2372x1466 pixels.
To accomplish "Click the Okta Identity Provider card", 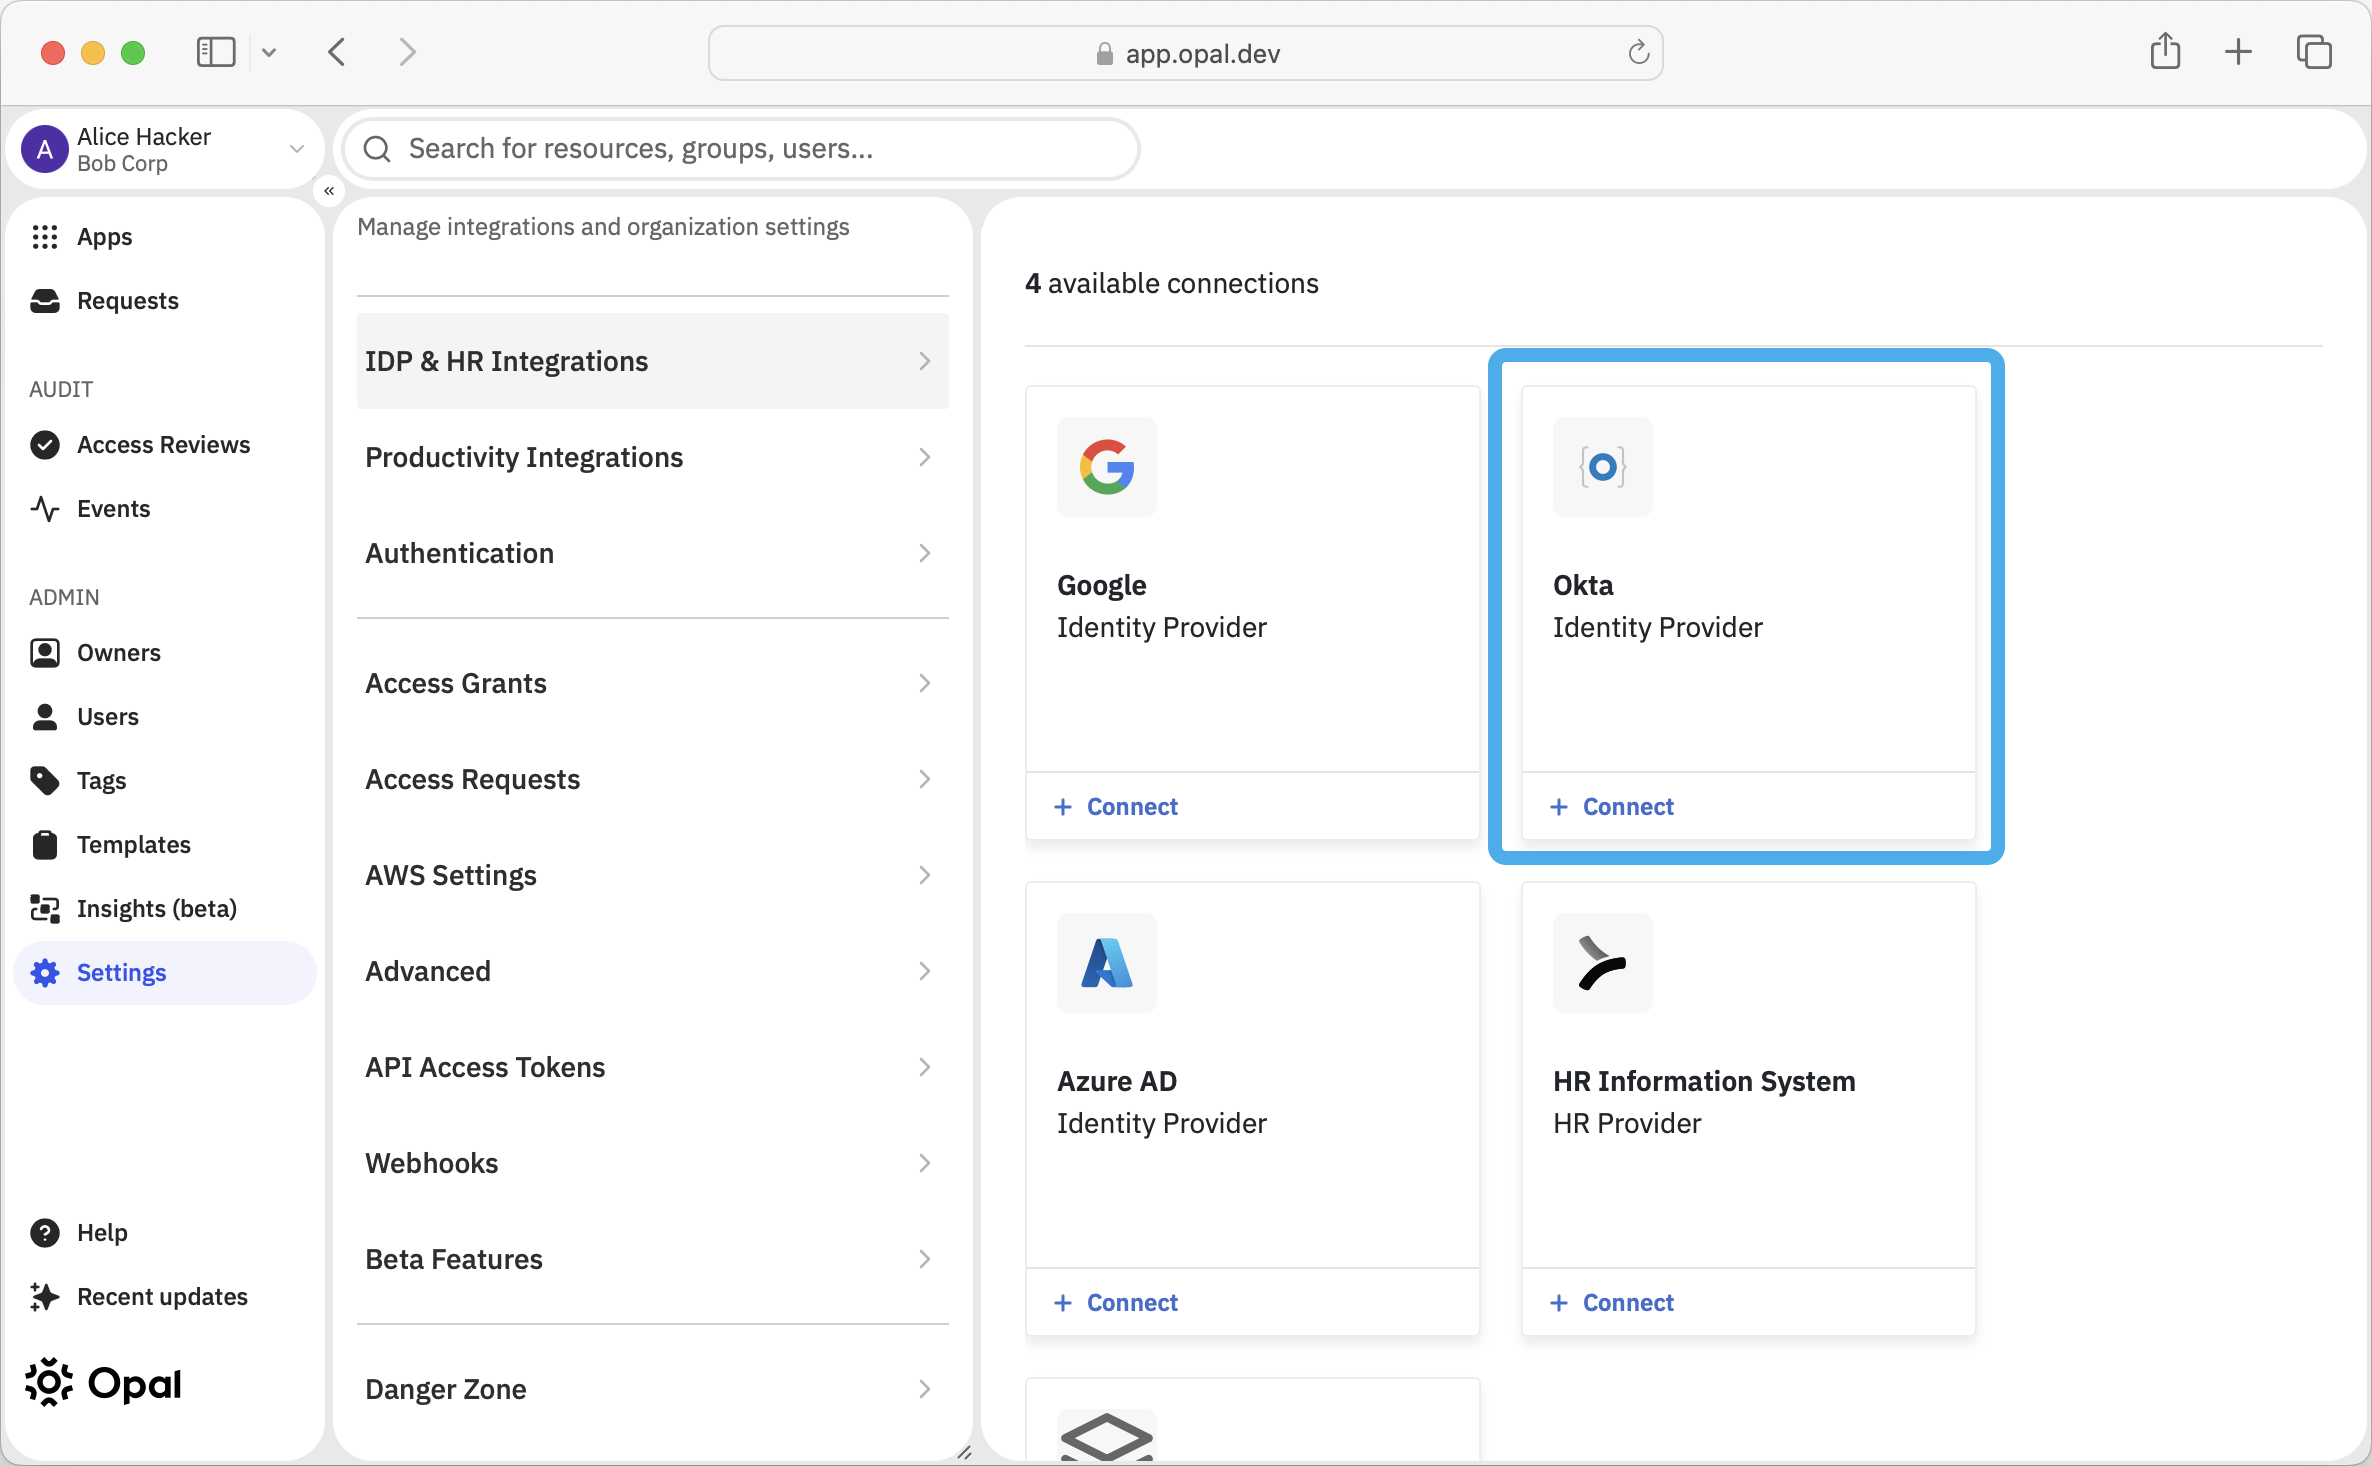I will coord(1748,612).
